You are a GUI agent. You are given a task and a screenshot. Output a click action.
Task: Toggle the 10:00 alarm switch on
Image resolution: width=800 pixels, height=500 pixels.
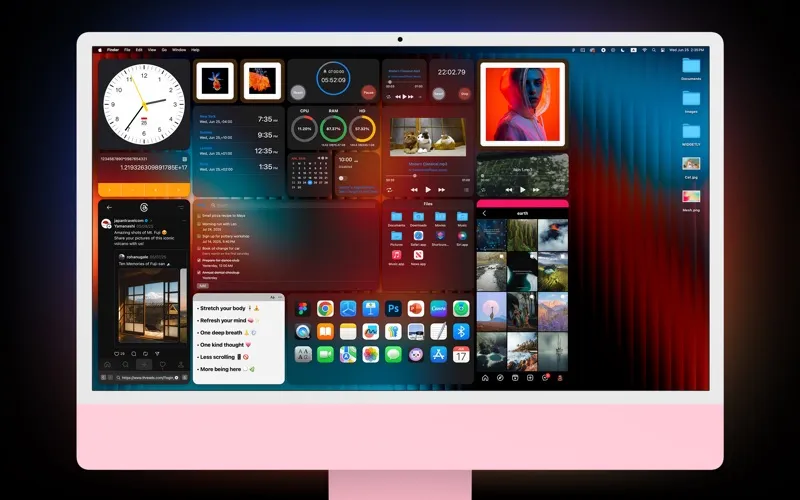343,178
